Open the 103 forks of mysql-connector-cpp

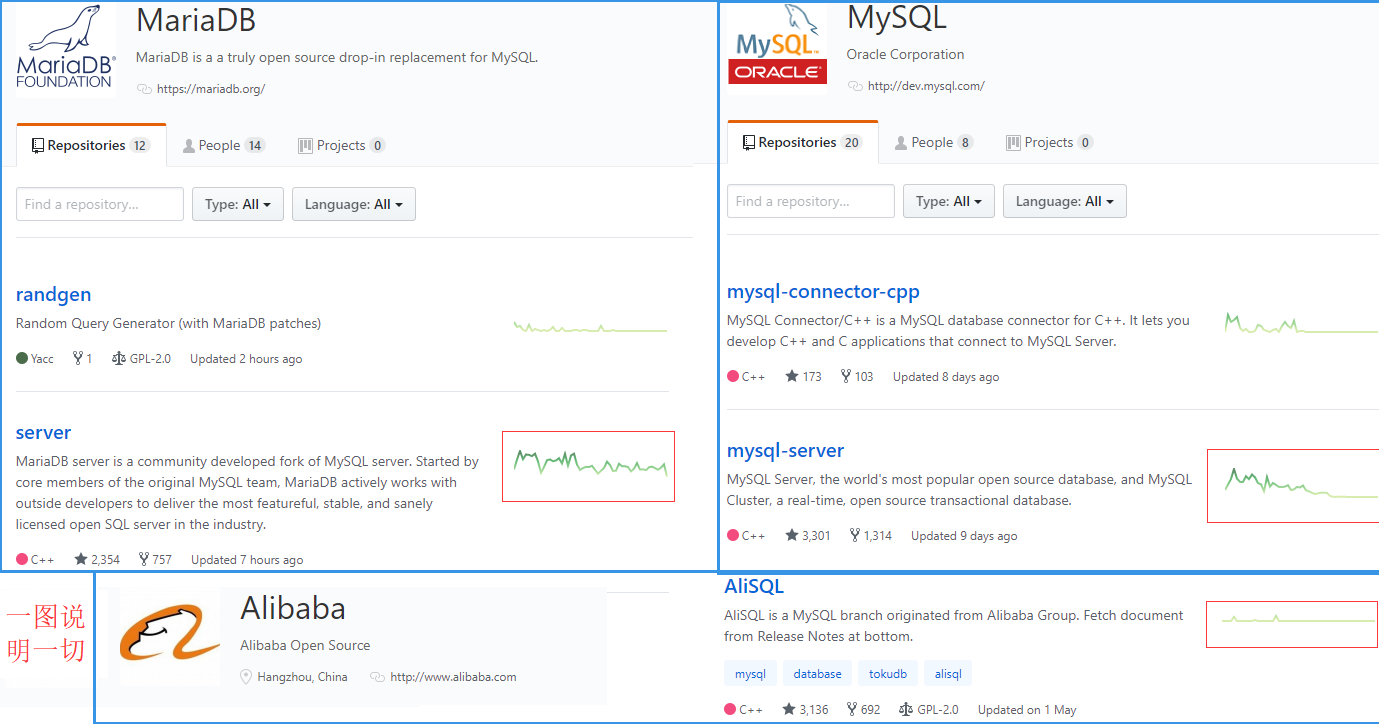coord(857,377)
